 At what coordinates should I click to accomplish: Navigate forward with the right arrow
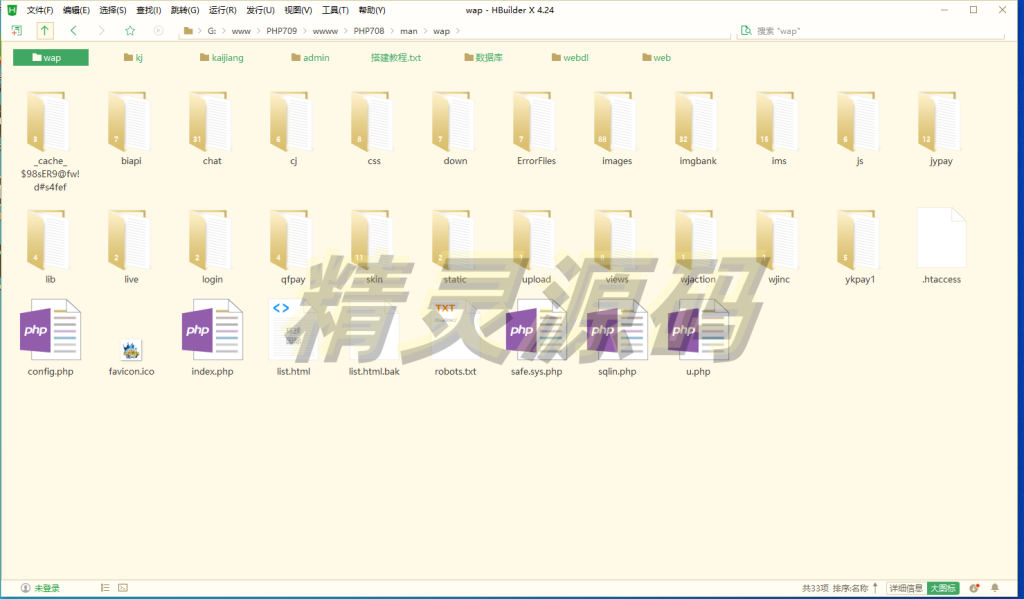(x=101, y=31)
